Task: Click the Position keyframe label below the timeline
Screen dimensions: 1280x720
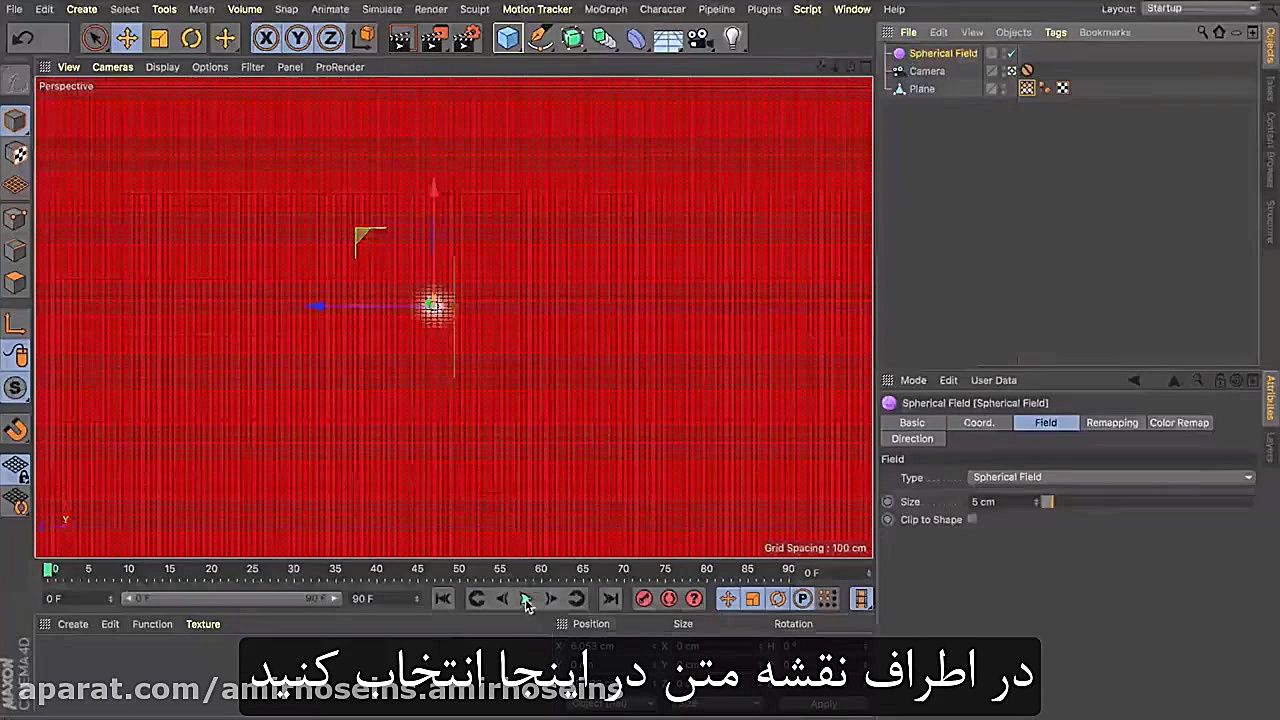Action: (x=590, y=623)
